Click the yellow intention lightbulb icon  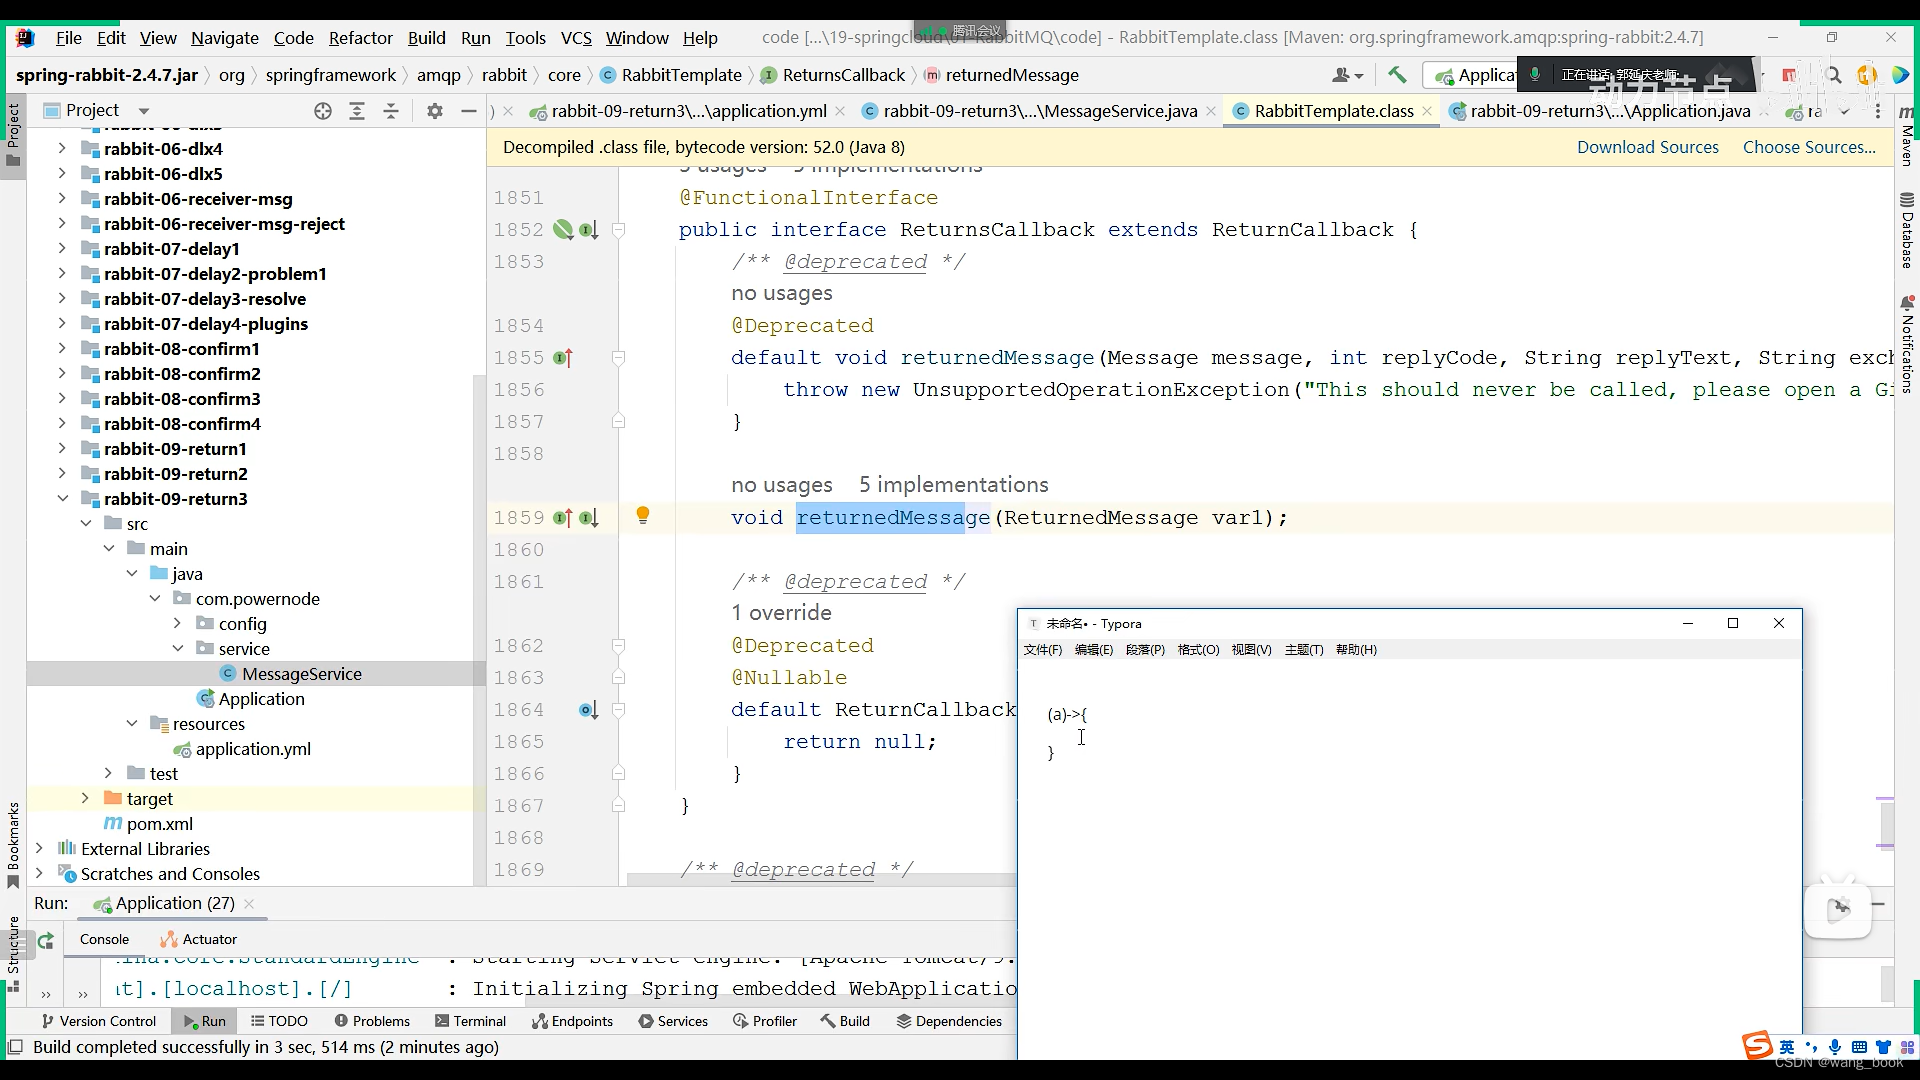pos(643,516)
